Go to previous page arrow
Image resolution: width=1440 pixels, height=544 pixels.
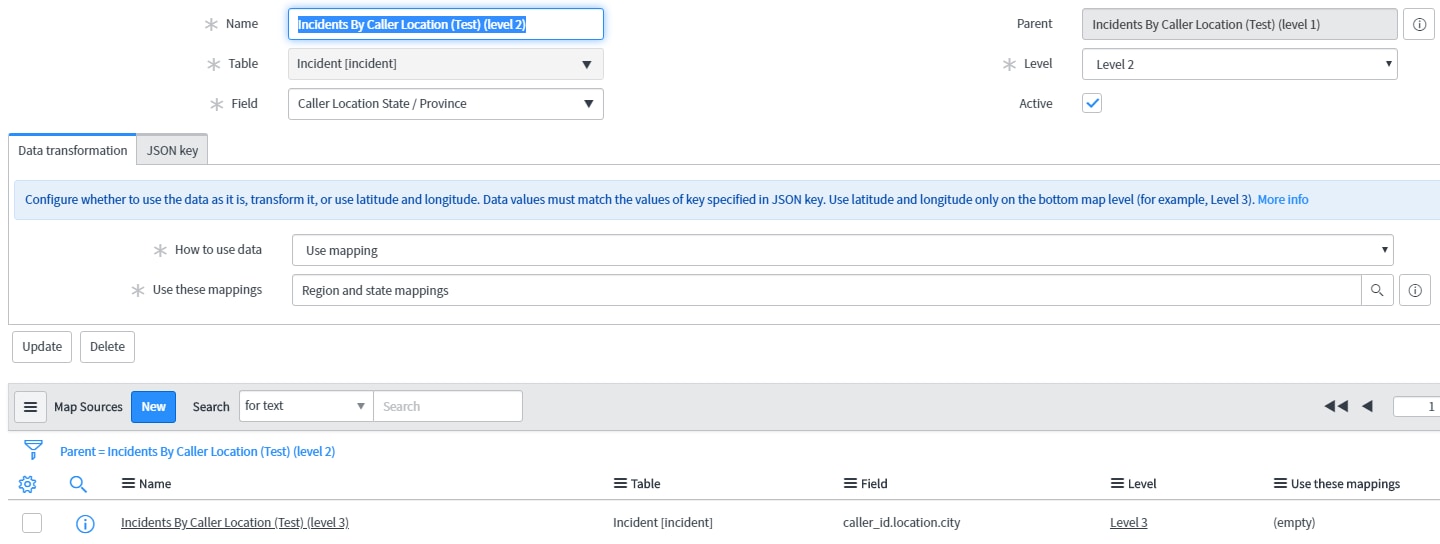coord(1367,406)
